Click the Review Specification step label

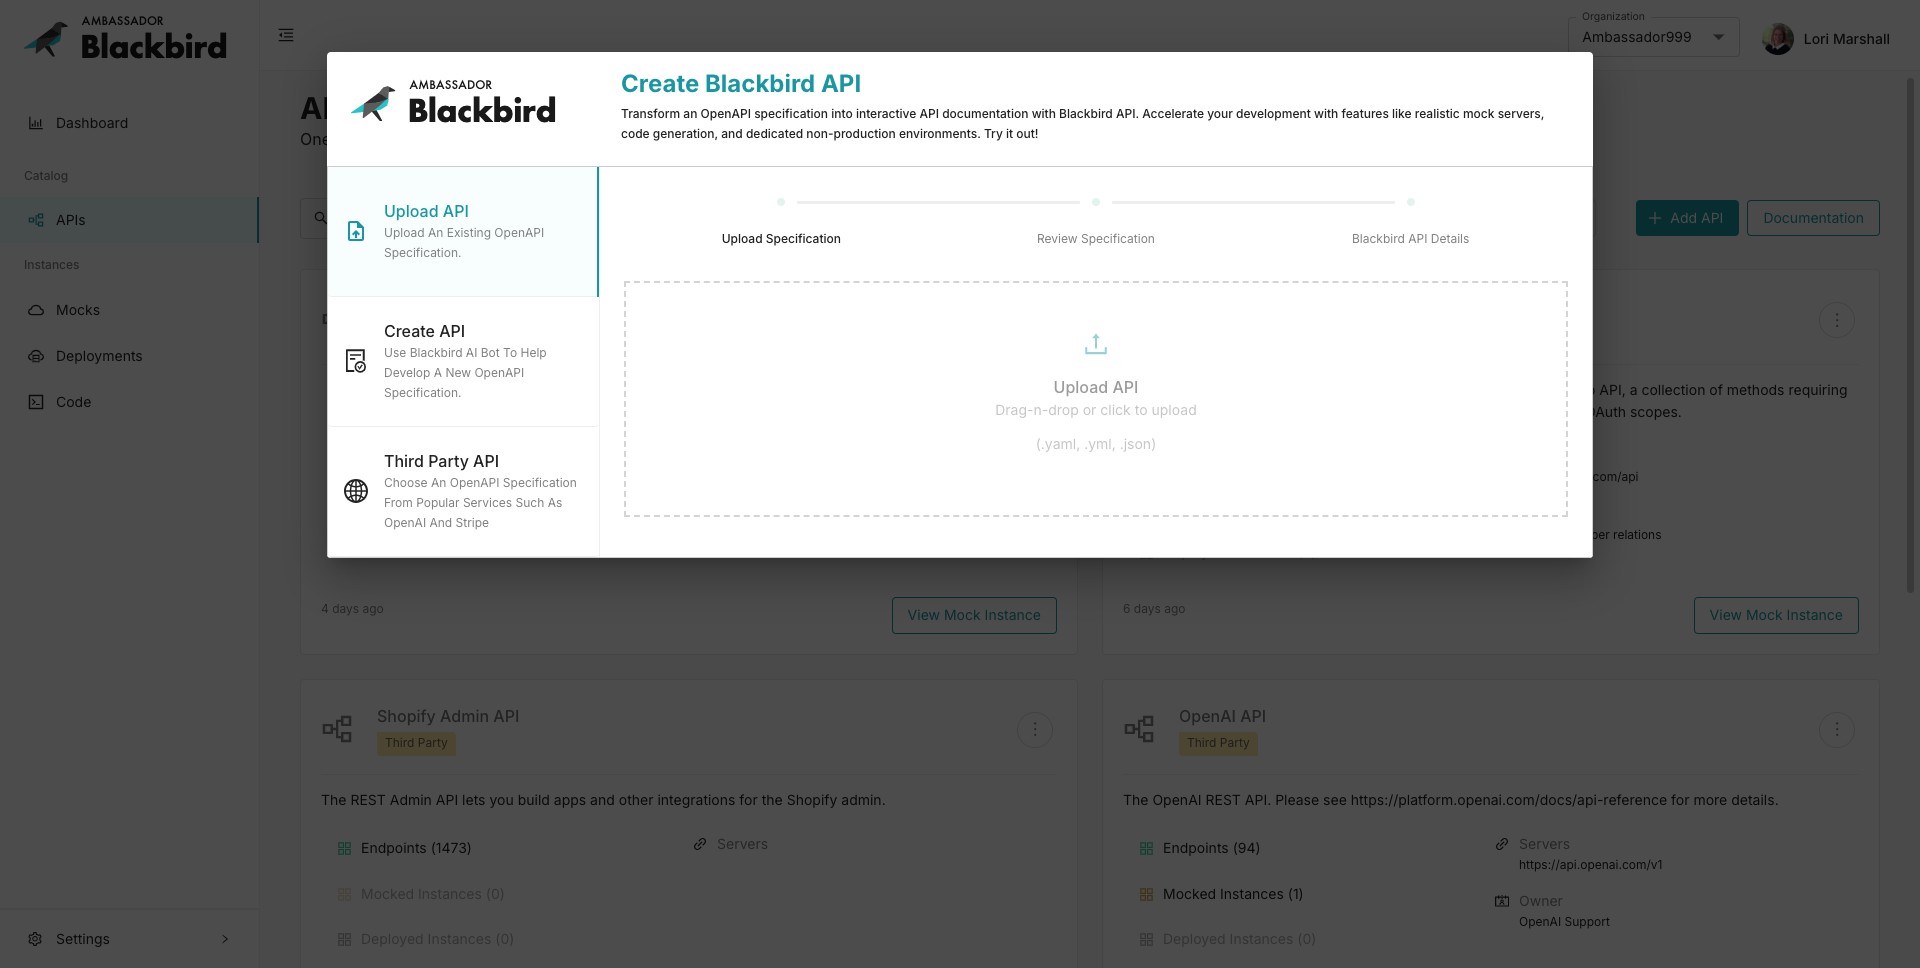(1096, 239)
